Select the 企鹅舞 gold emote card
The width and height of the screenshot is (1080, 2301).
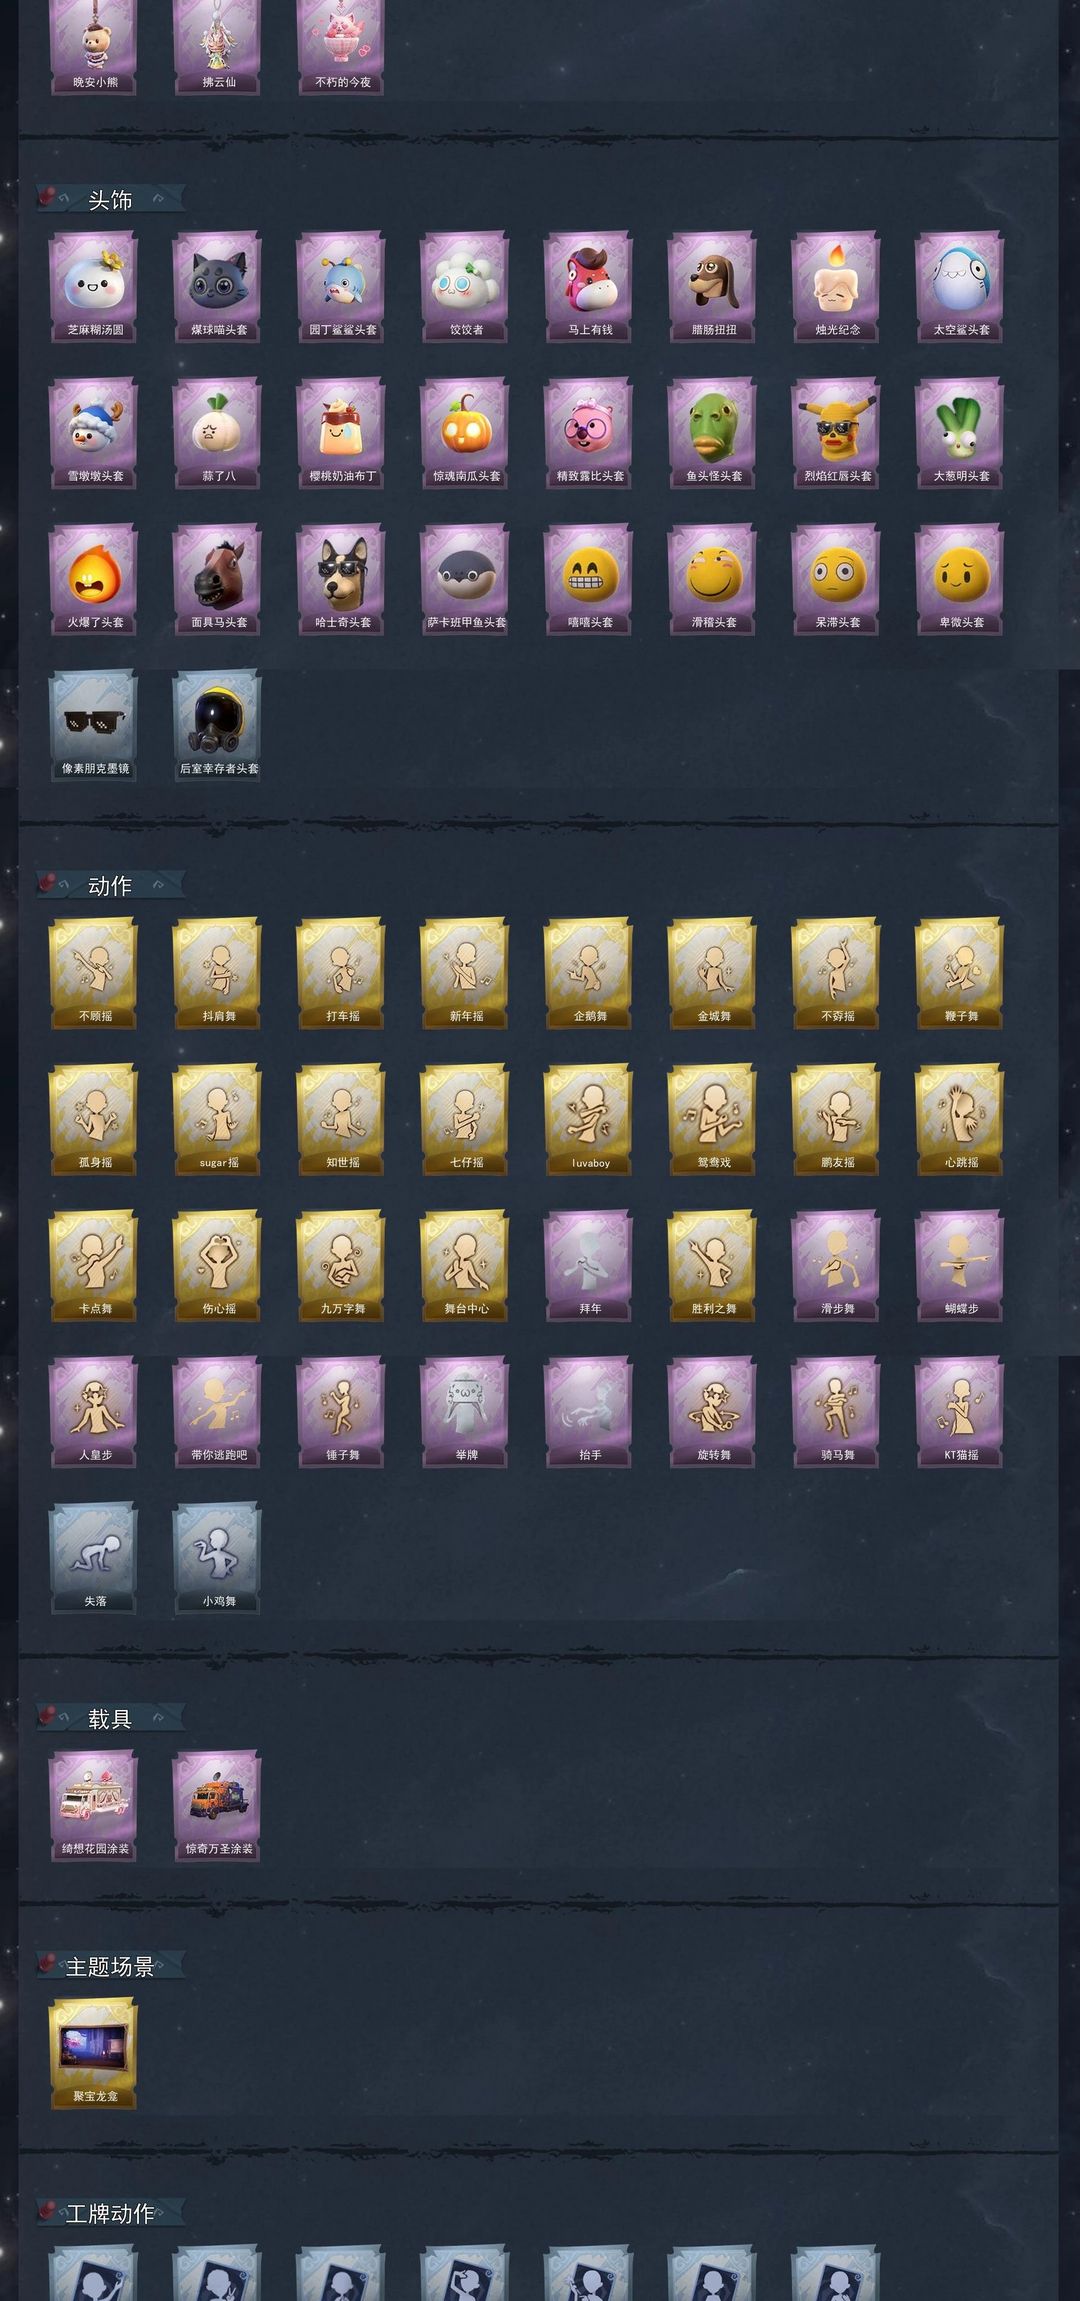[x=589, y=973]
